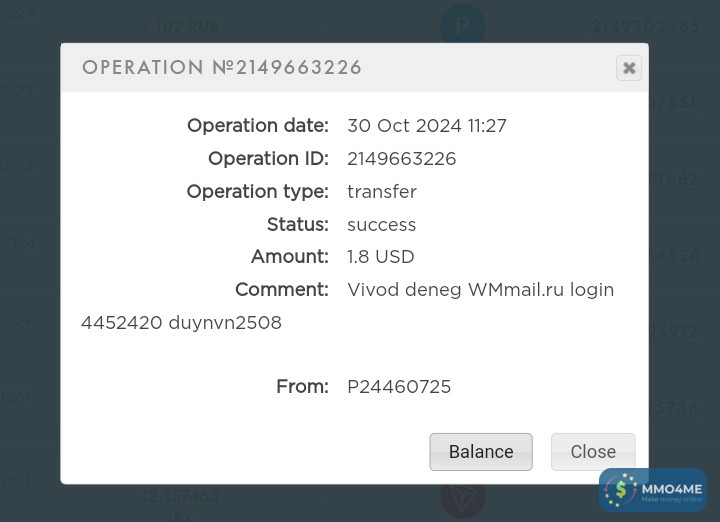Click the blue Payeer P icon
Screen dimensions: 720x522
(462, 26)
